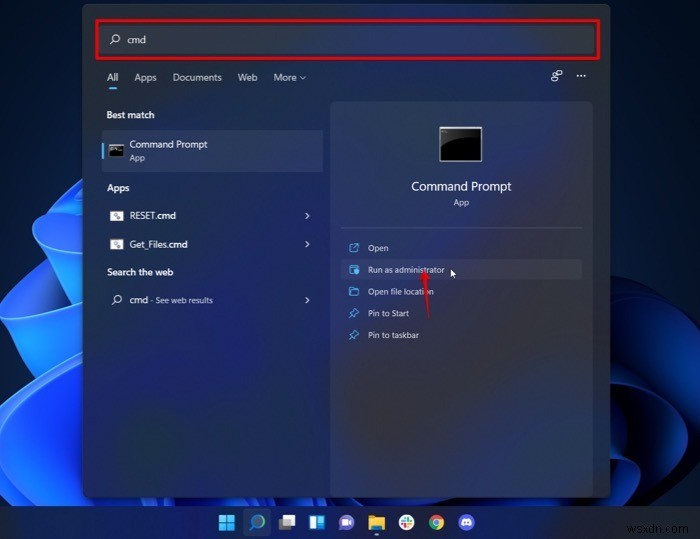Viewport: 700px width, 539px height.
Task: Click the Open action icon
Action: (354, 248)
